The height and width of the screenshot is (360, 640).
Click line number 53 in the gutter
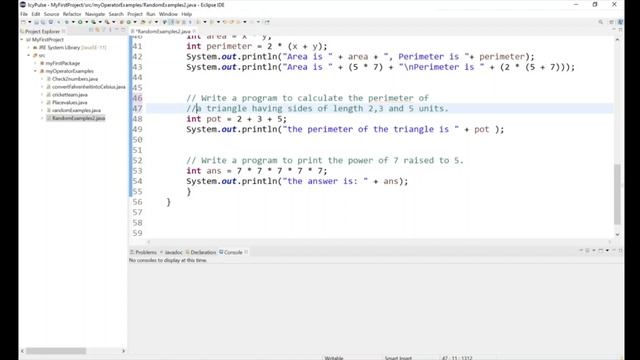click(138, 171)
